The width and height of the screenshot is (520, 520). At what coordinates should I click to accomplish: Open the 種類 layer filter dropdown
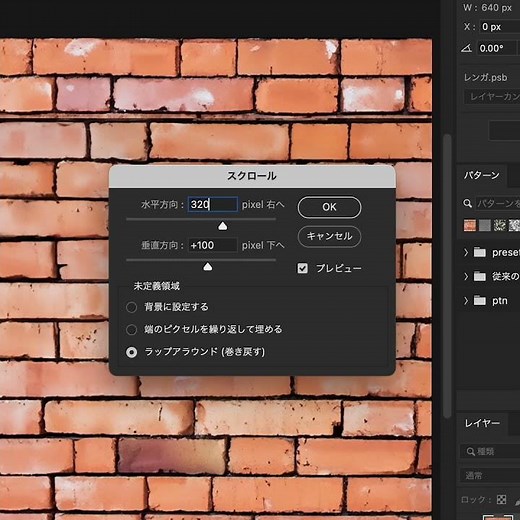tap(490, 452)
